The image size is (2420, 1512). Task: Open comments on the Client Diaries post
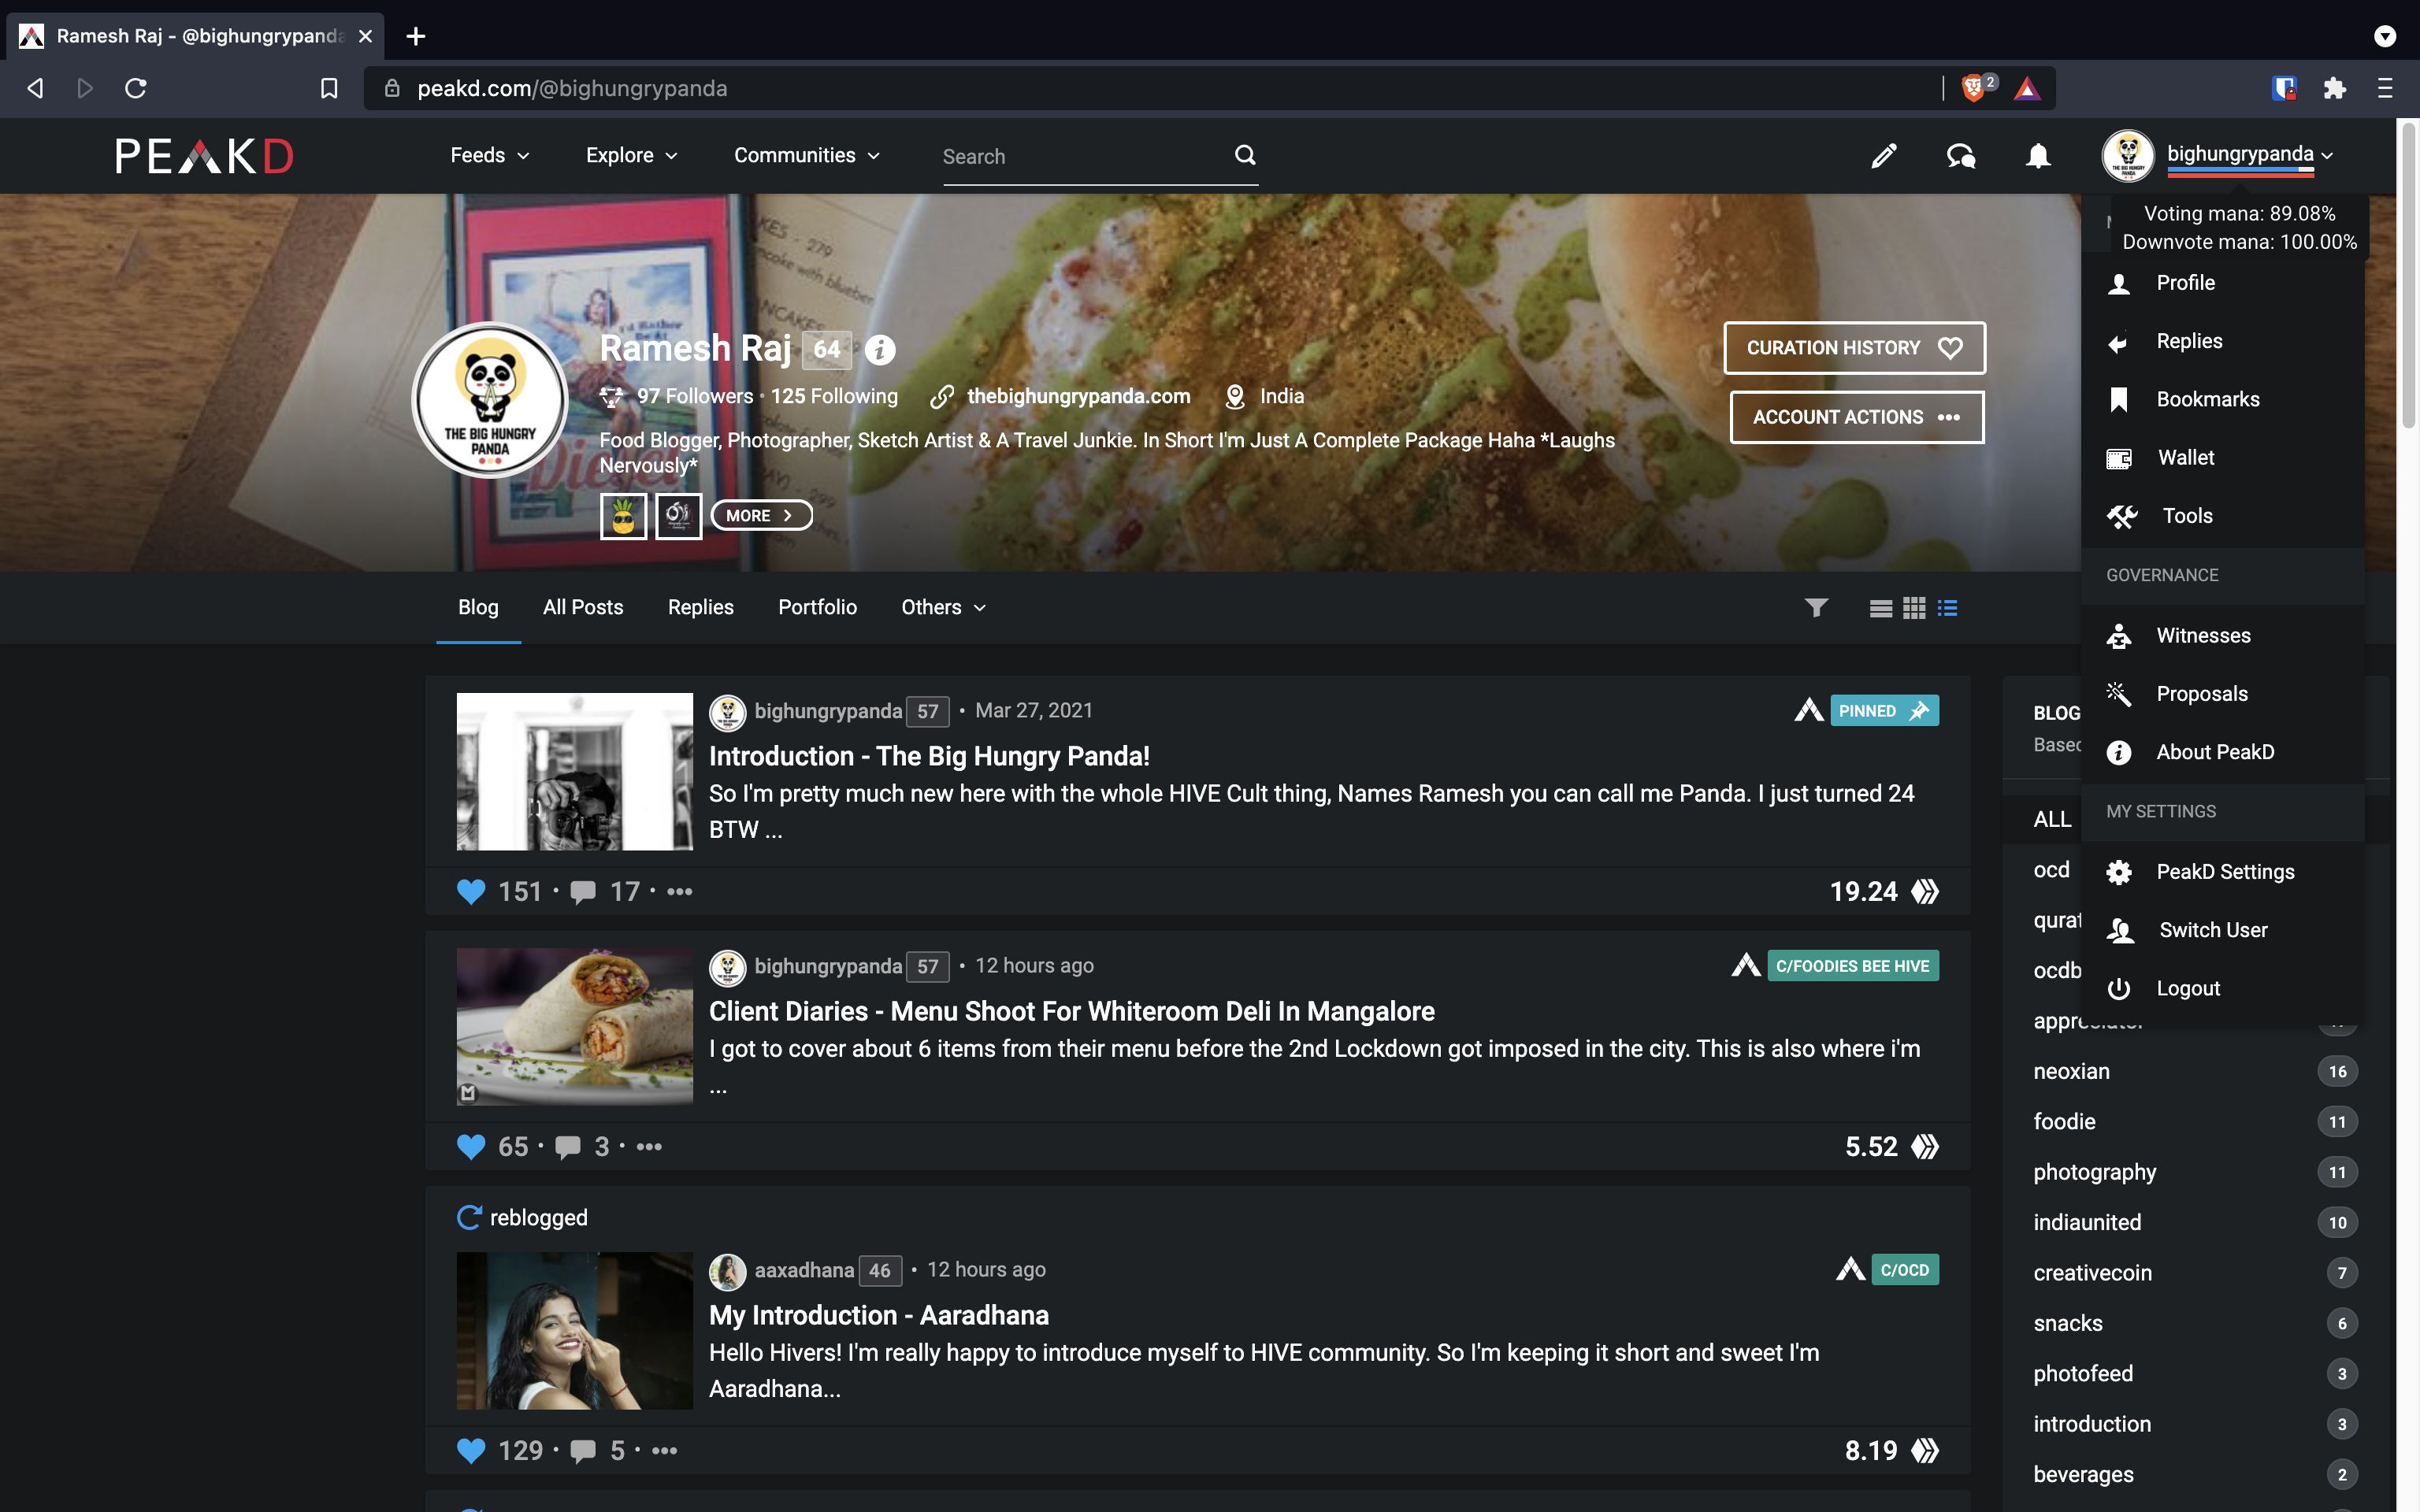tap(568, 1147)
